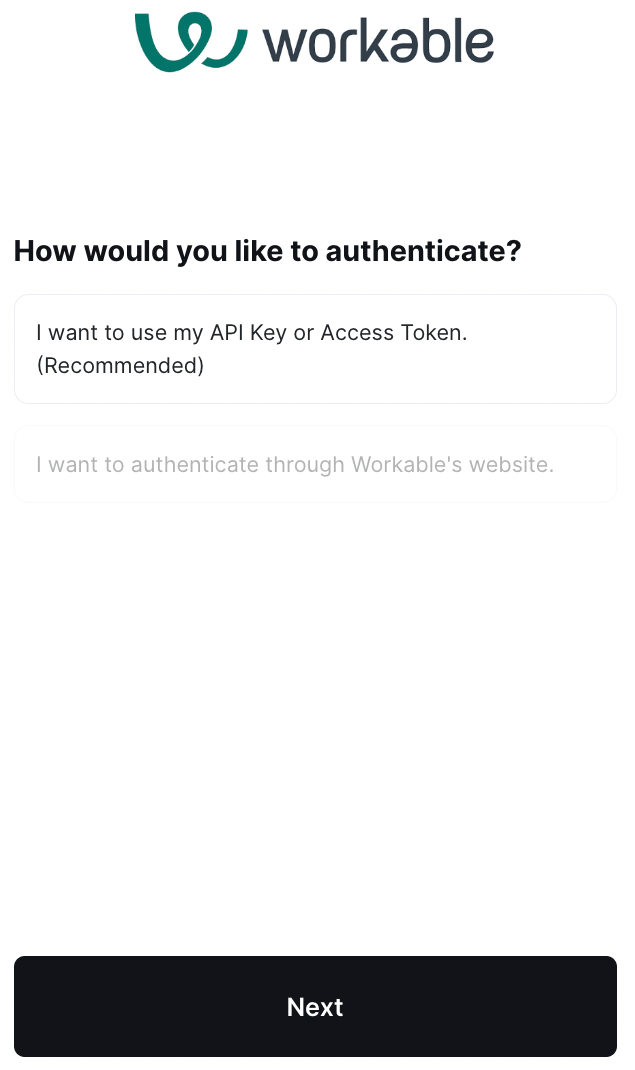Image resolution: width=635 pixels, height=1070 pixels.
Task: Click the workable wordmark text
Action: 379,42
